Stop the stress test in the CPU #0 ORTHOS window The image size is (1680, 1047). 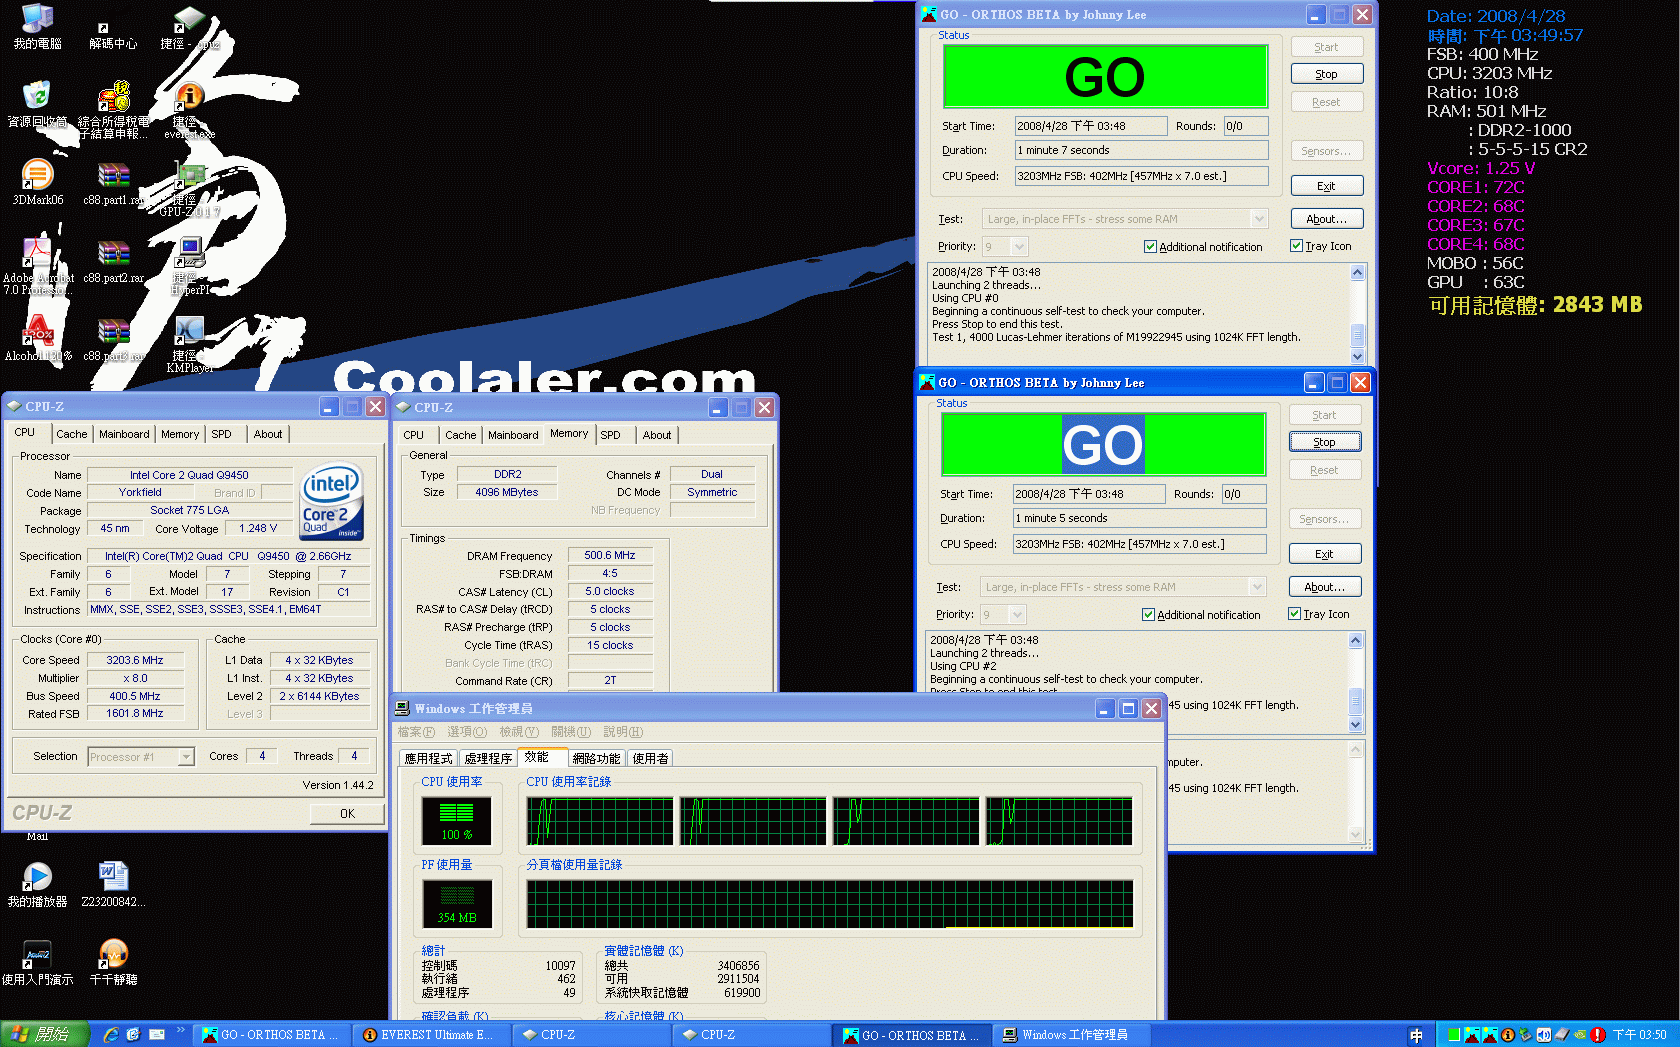(1326, 74)
